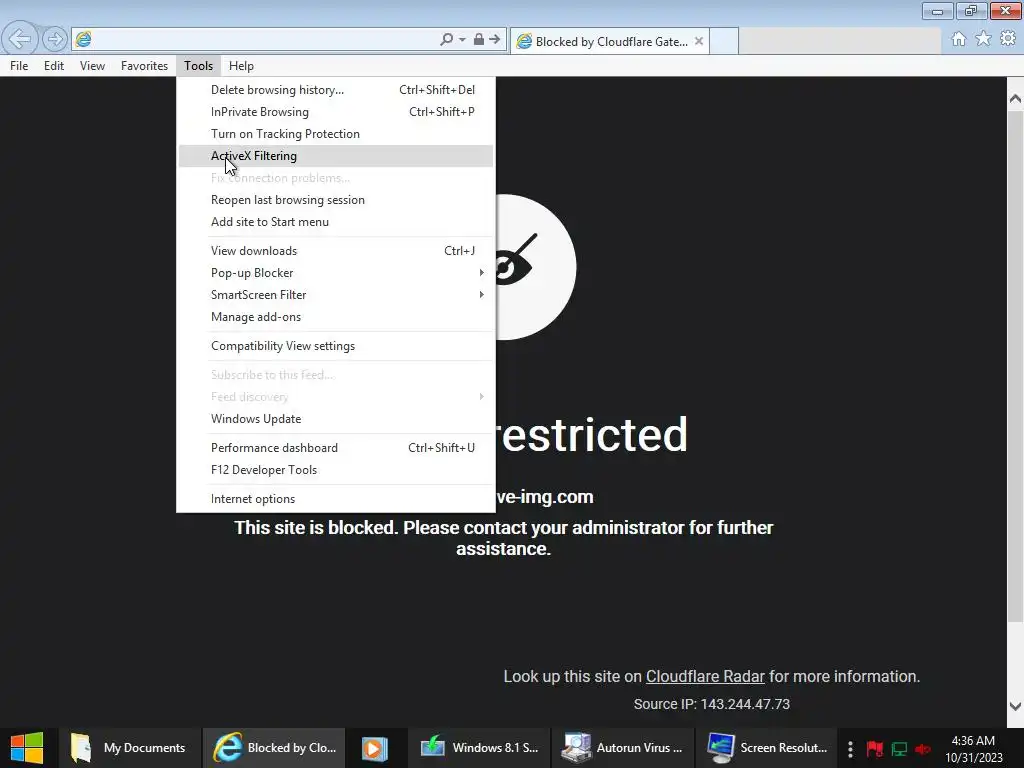Open Internet options
This screenshot has width=1024, height=768.
[x=336, y=499]
